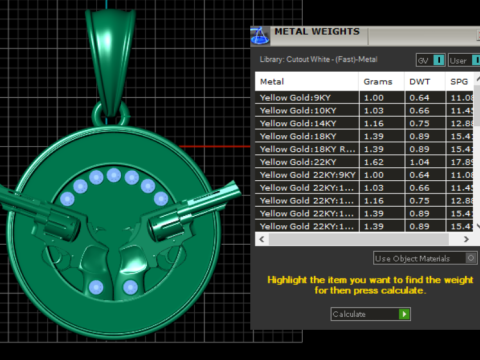This screenshot has width=480, height=360.
Task: Select the Yellow Gold:18KY R... row
Action: coord(364,149)
